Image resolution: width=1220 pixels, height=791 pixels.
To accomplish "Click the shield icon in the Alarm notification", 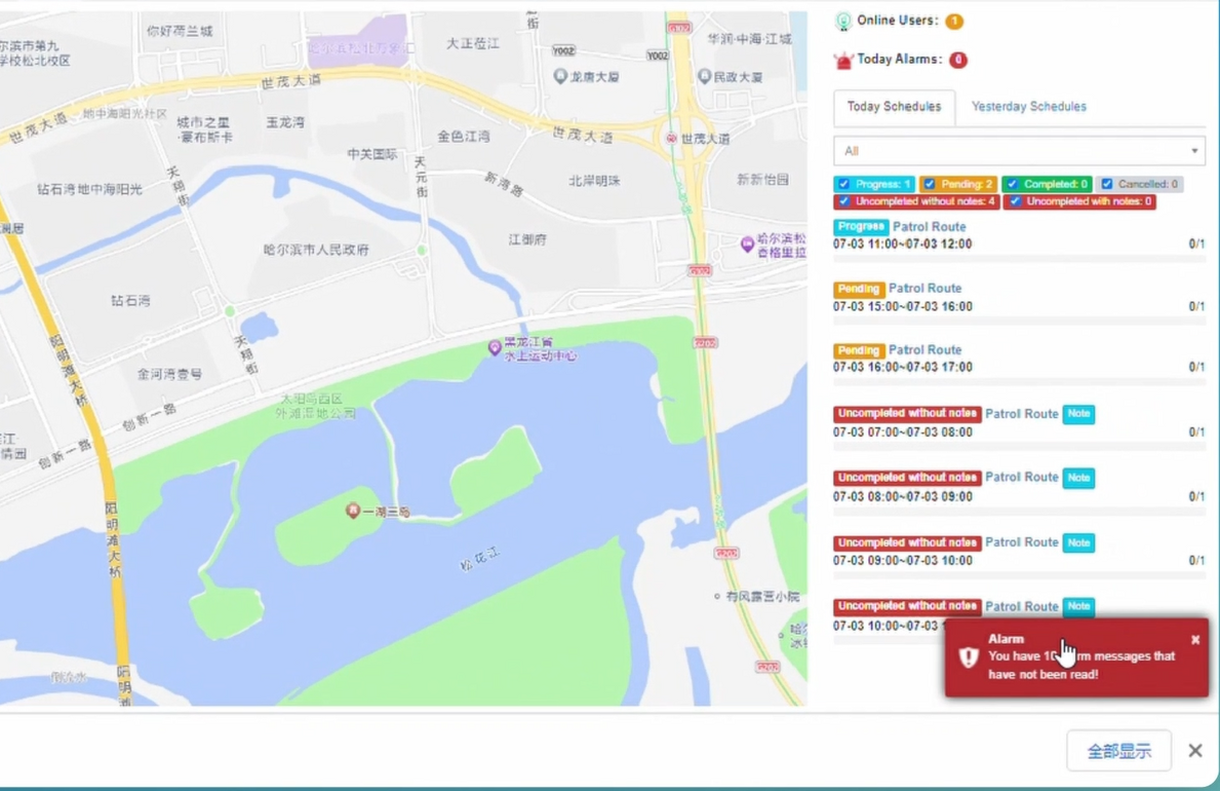I will pyautogui.click(x=968, y=657).
